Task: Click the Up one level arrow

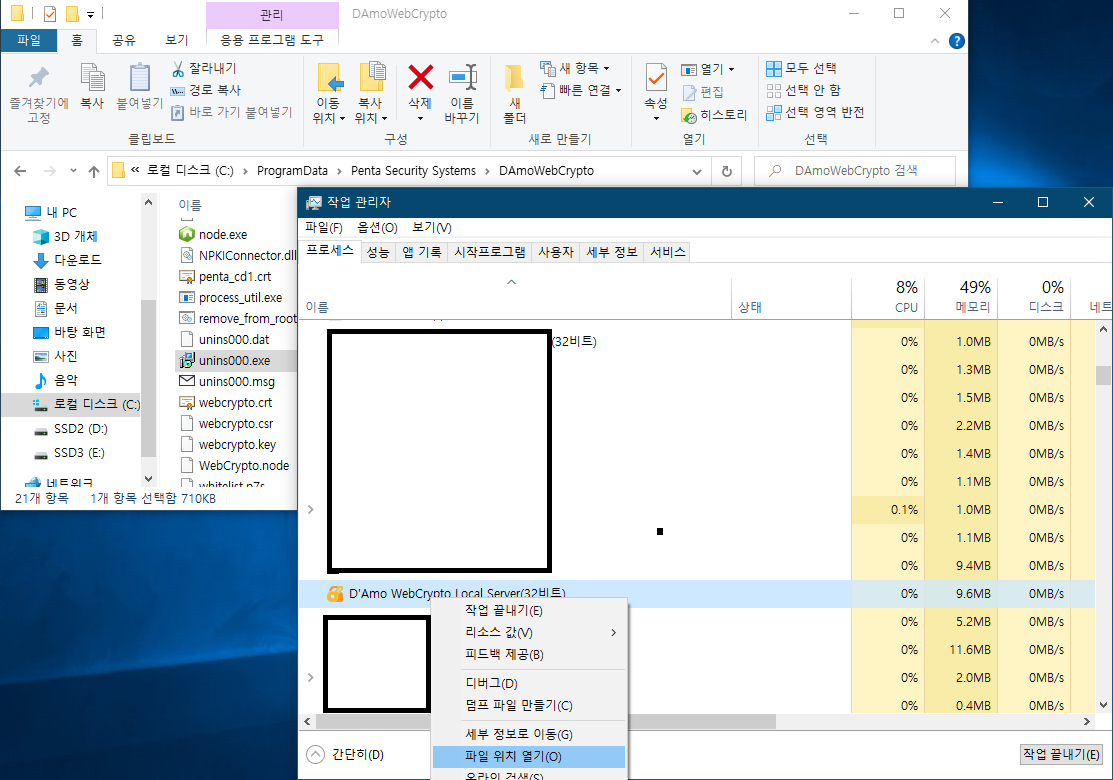Action: coord(94,171)
